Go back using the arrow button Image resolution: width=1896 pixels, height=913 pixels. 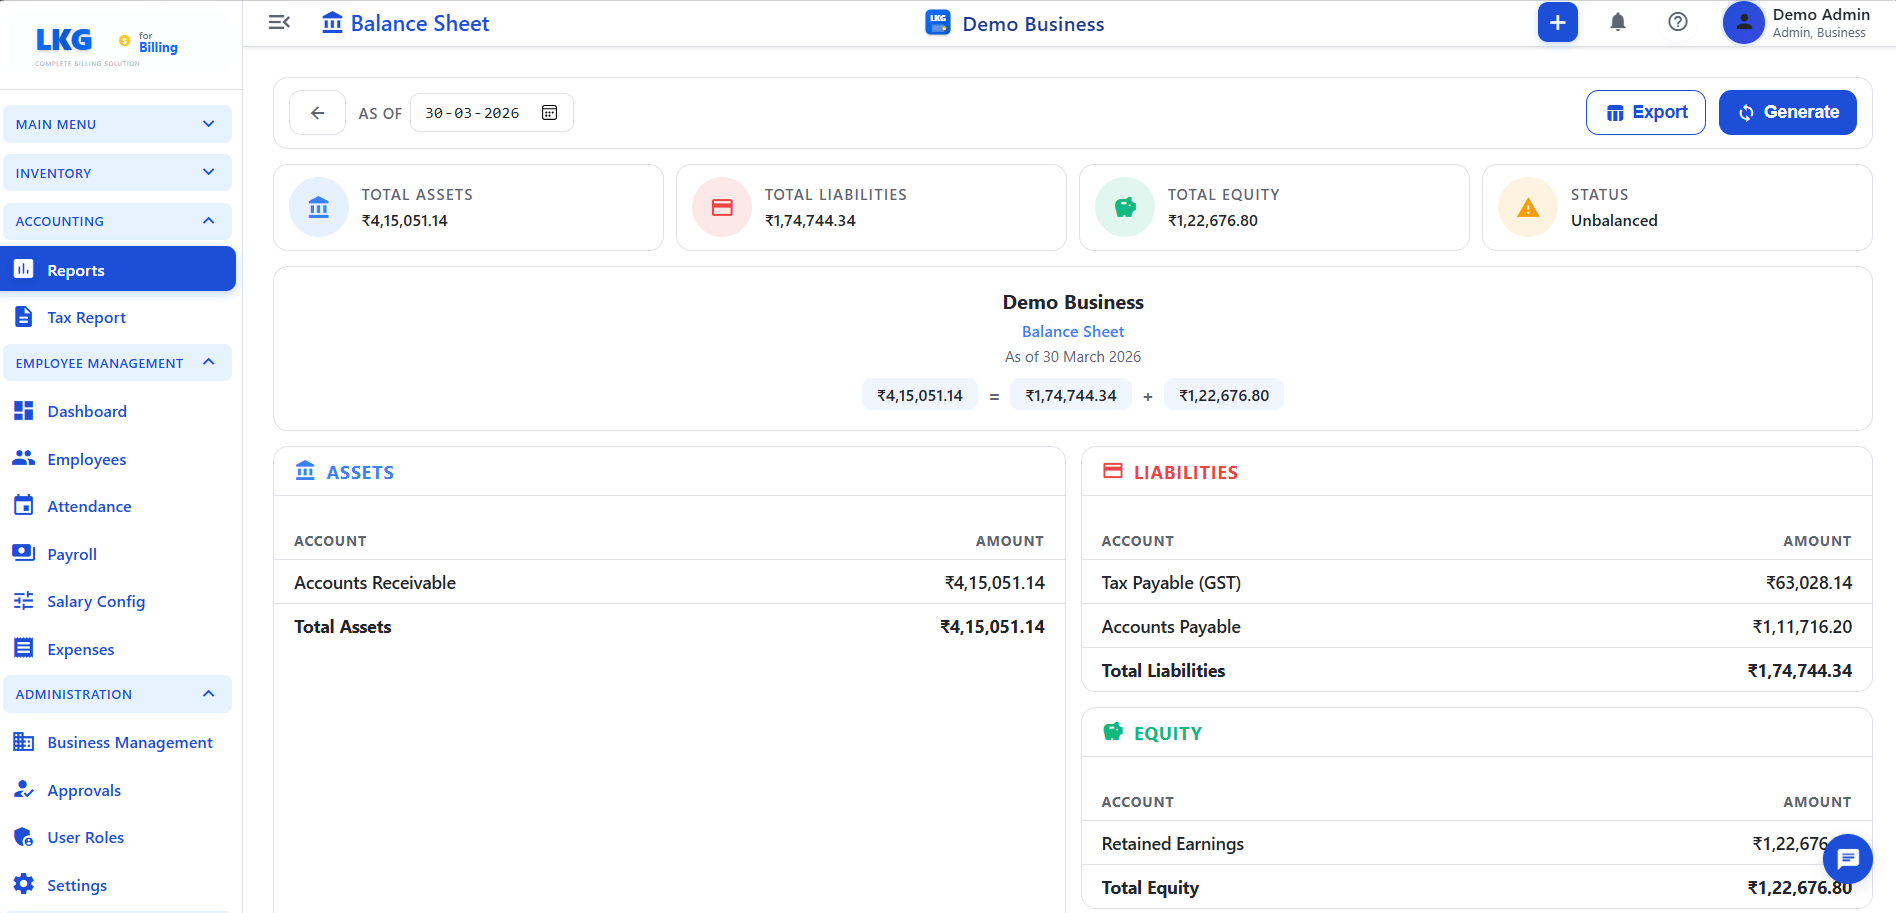(317, 113)
